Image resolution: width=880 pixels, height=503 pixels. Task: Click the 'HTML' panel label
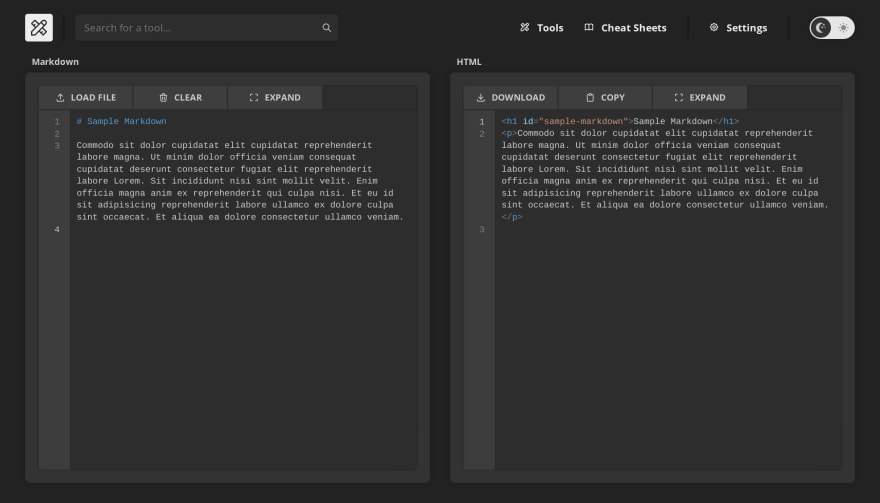tap(469, 62)
